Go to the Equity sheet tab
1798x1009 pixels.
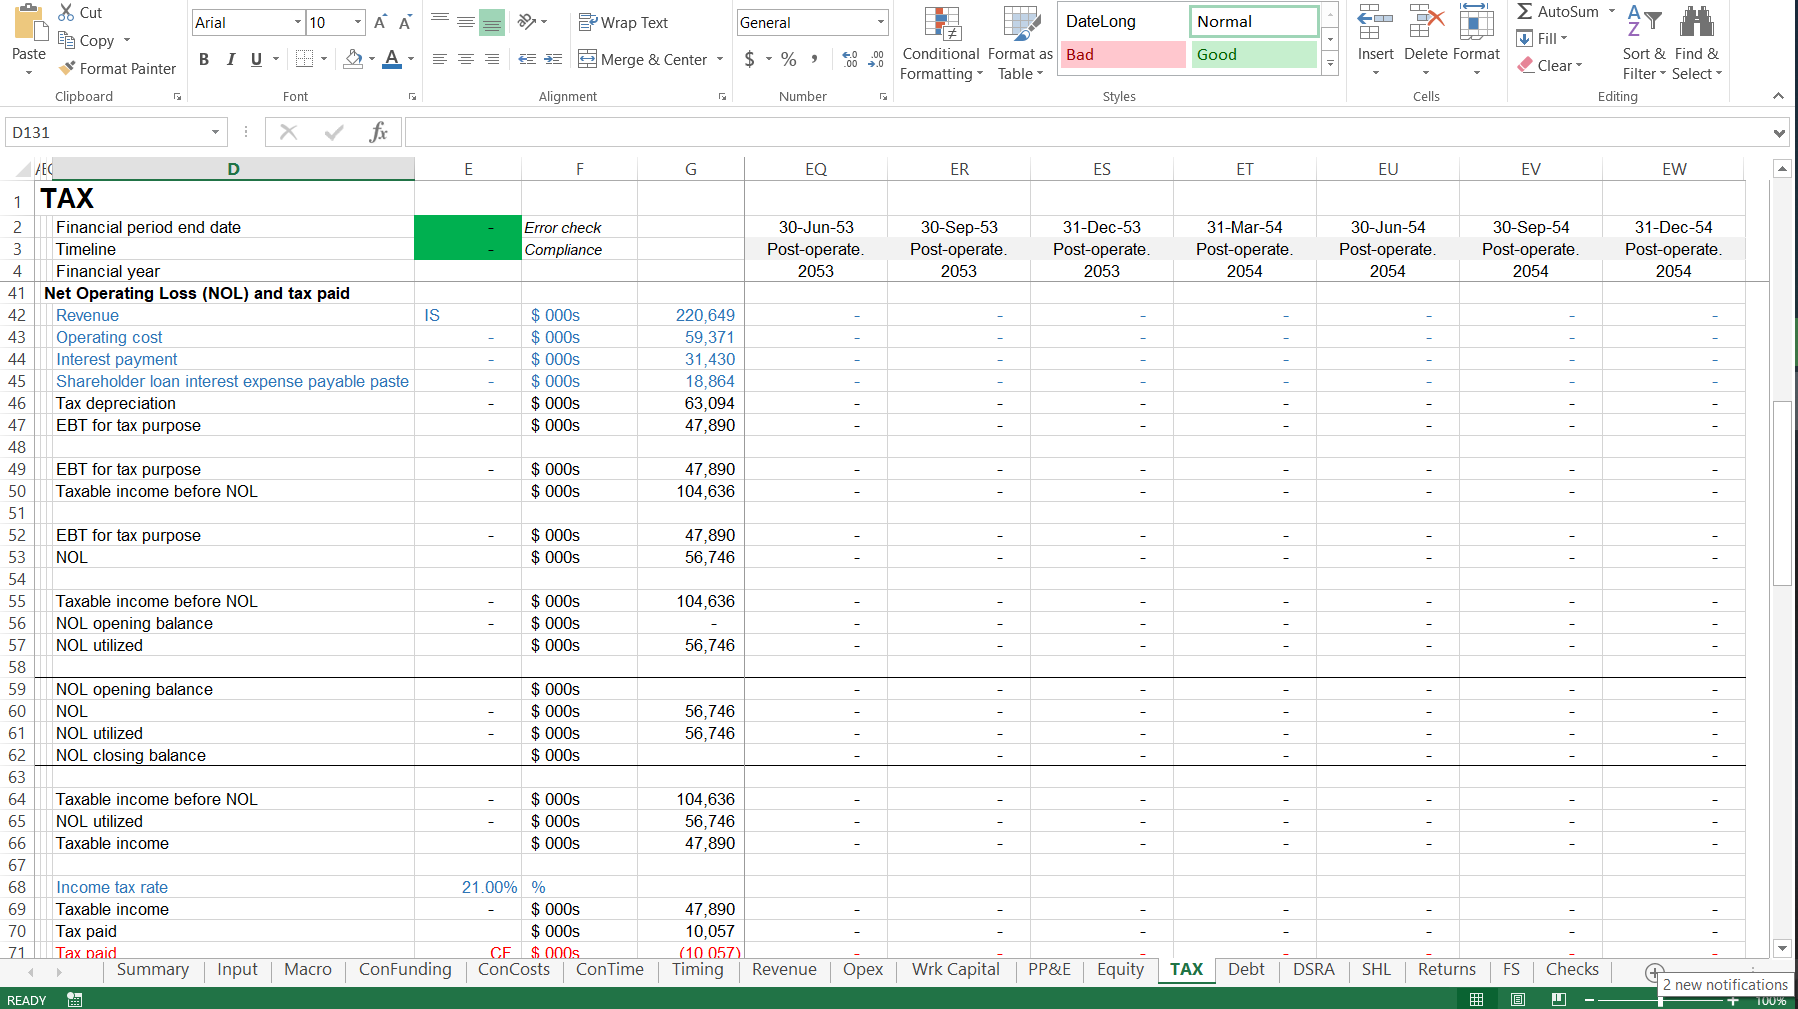pos(1120,969)
